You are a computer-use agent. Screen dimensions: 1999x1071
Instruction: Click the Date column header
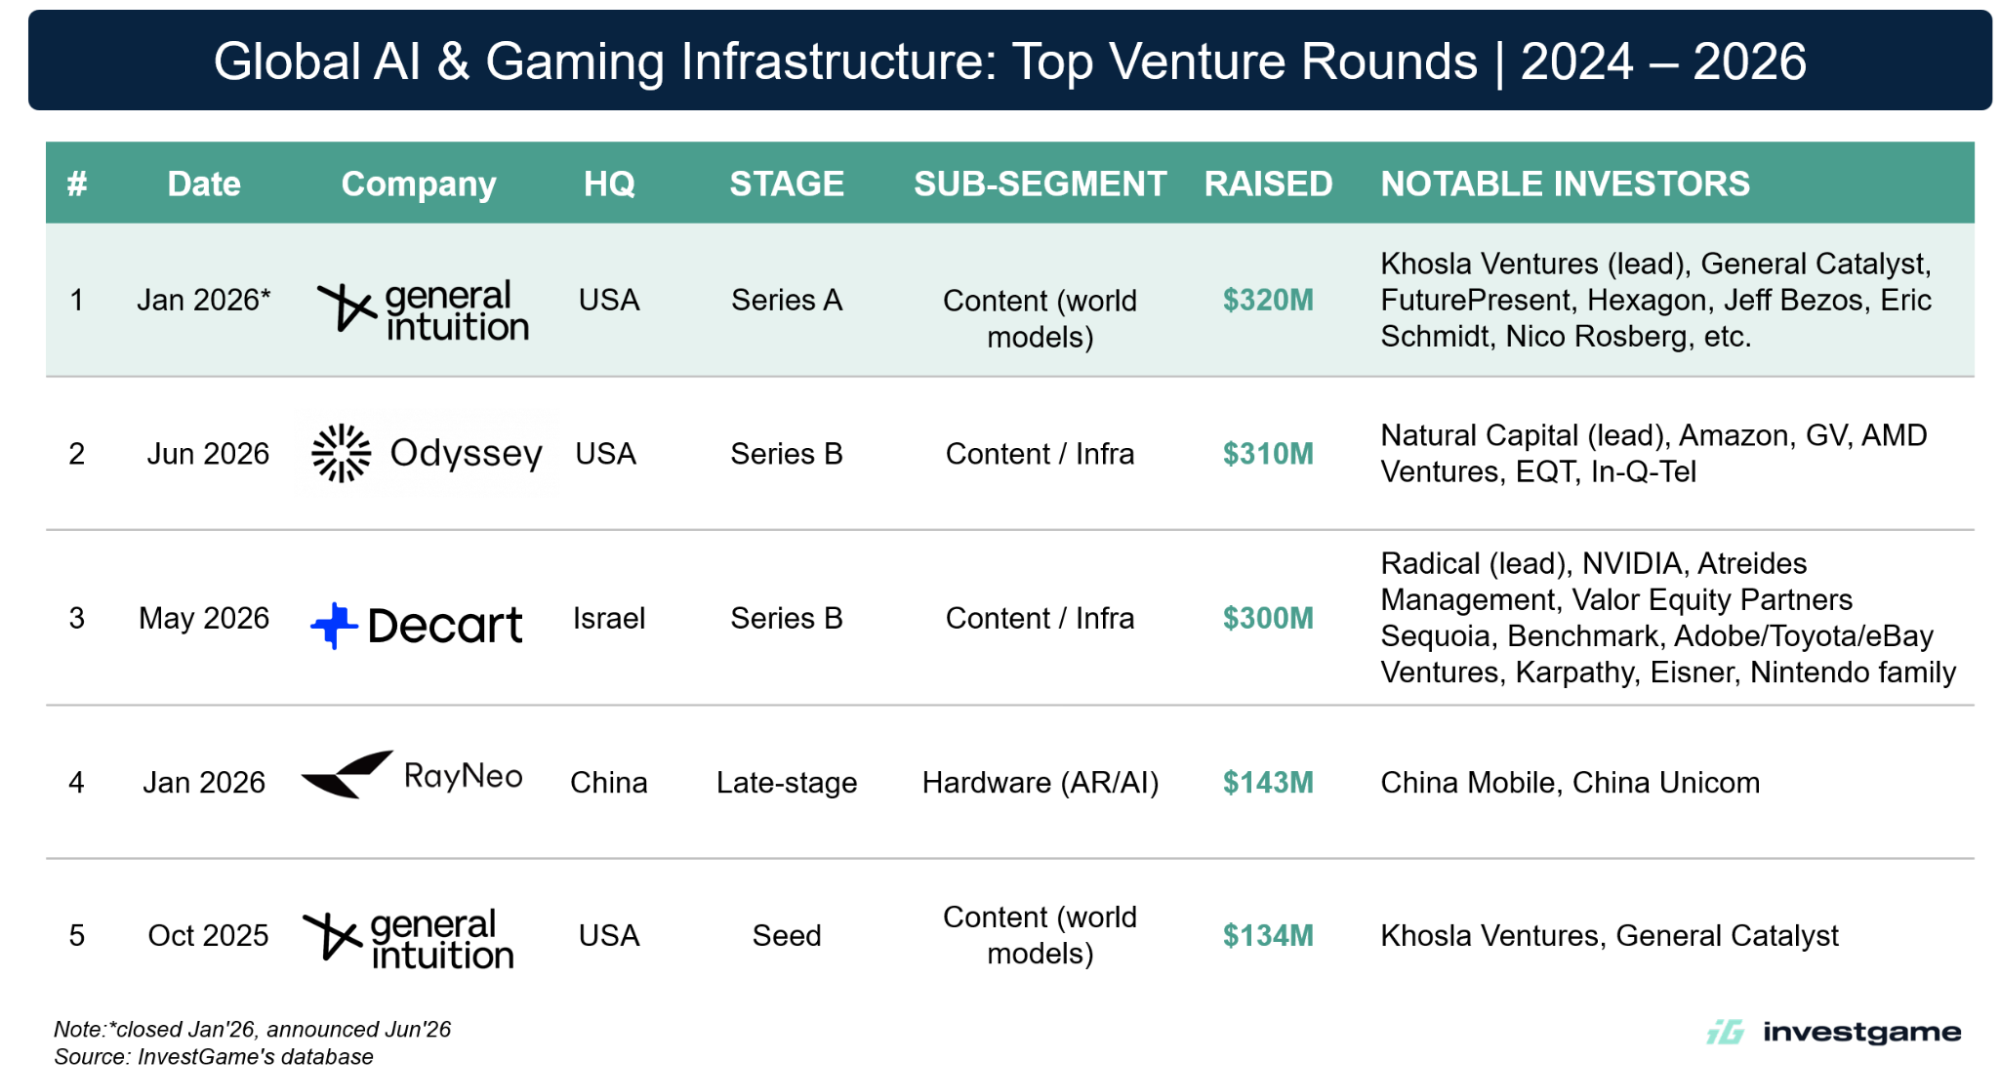click(x=204, y=184)
